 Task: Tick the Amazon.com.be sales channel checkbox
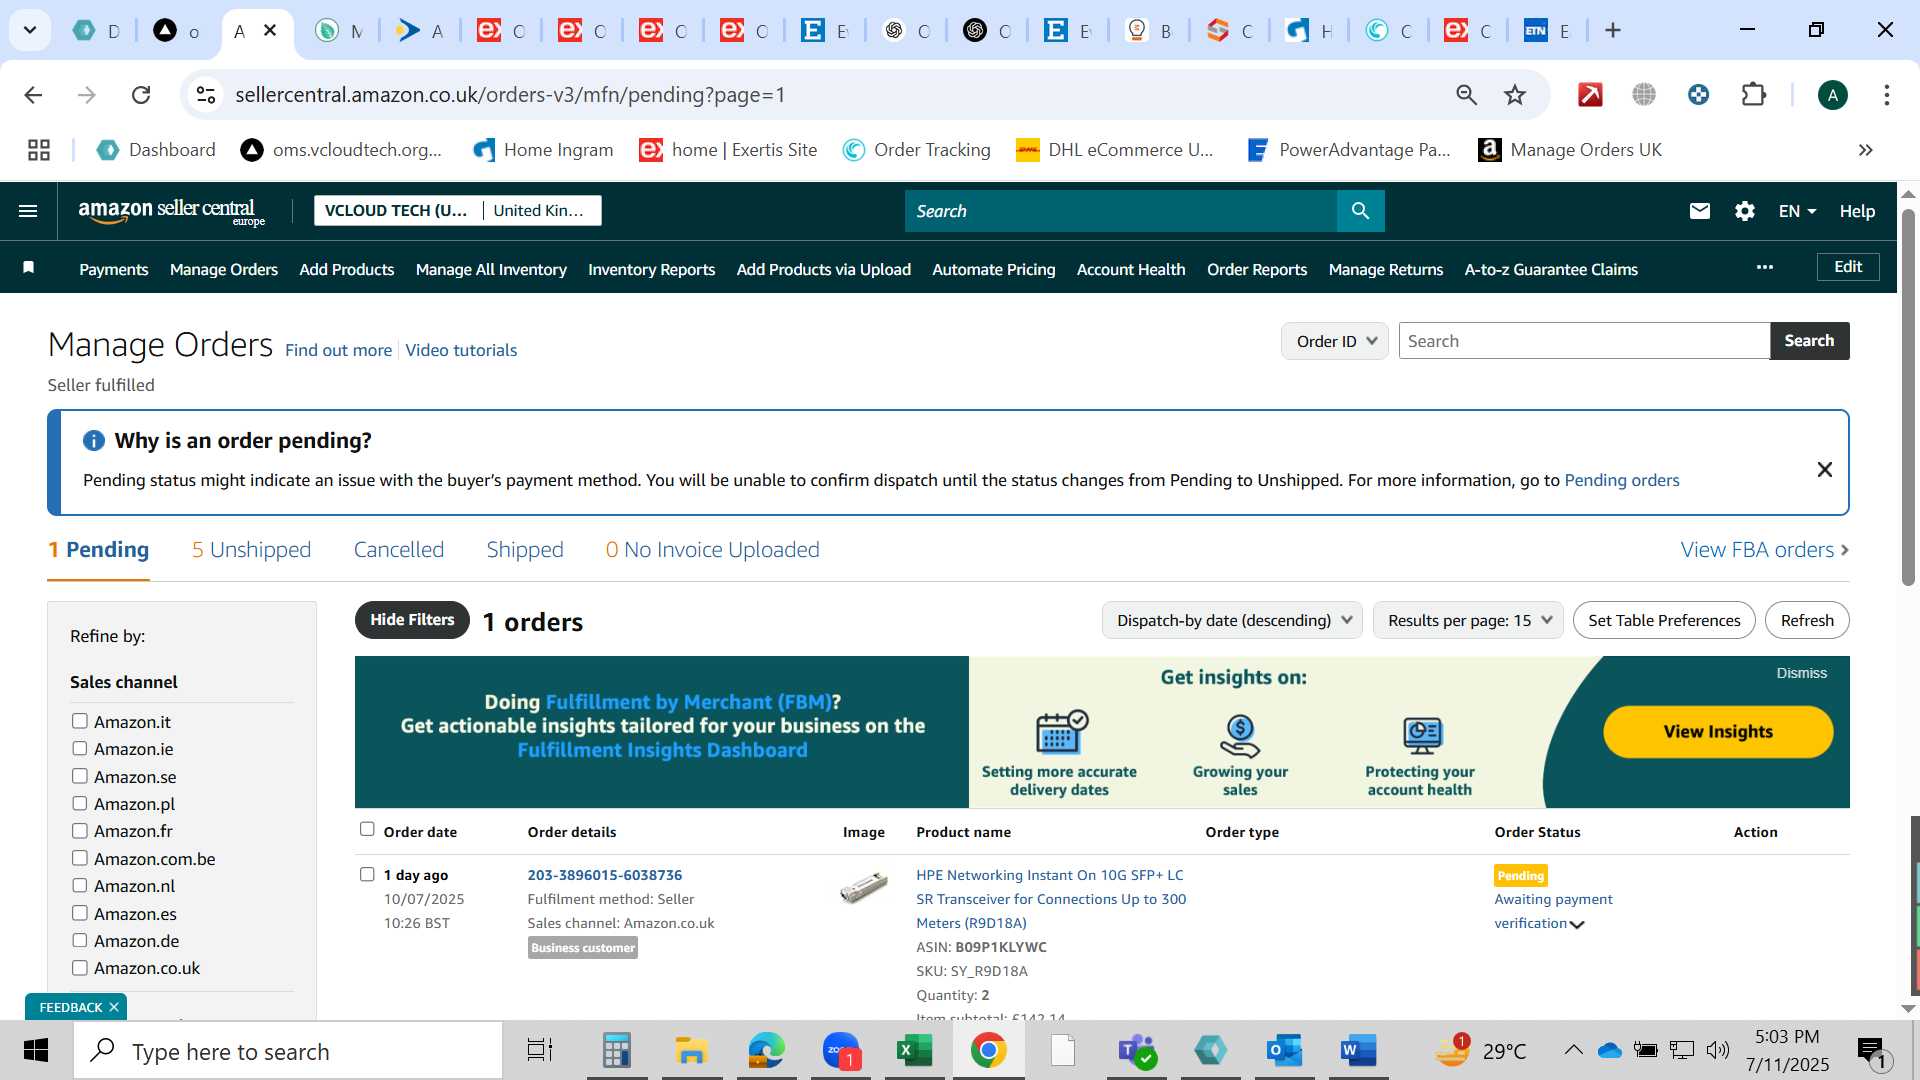pos(80,858)
